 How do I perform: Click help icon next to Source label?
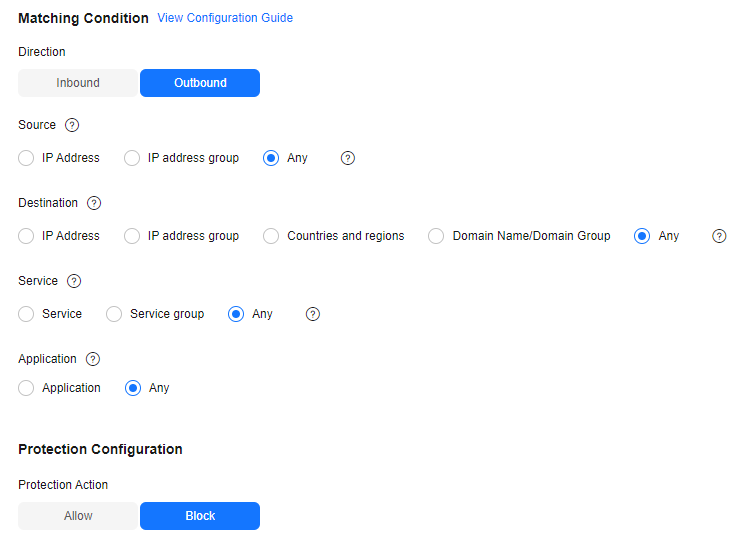(71, 125)
